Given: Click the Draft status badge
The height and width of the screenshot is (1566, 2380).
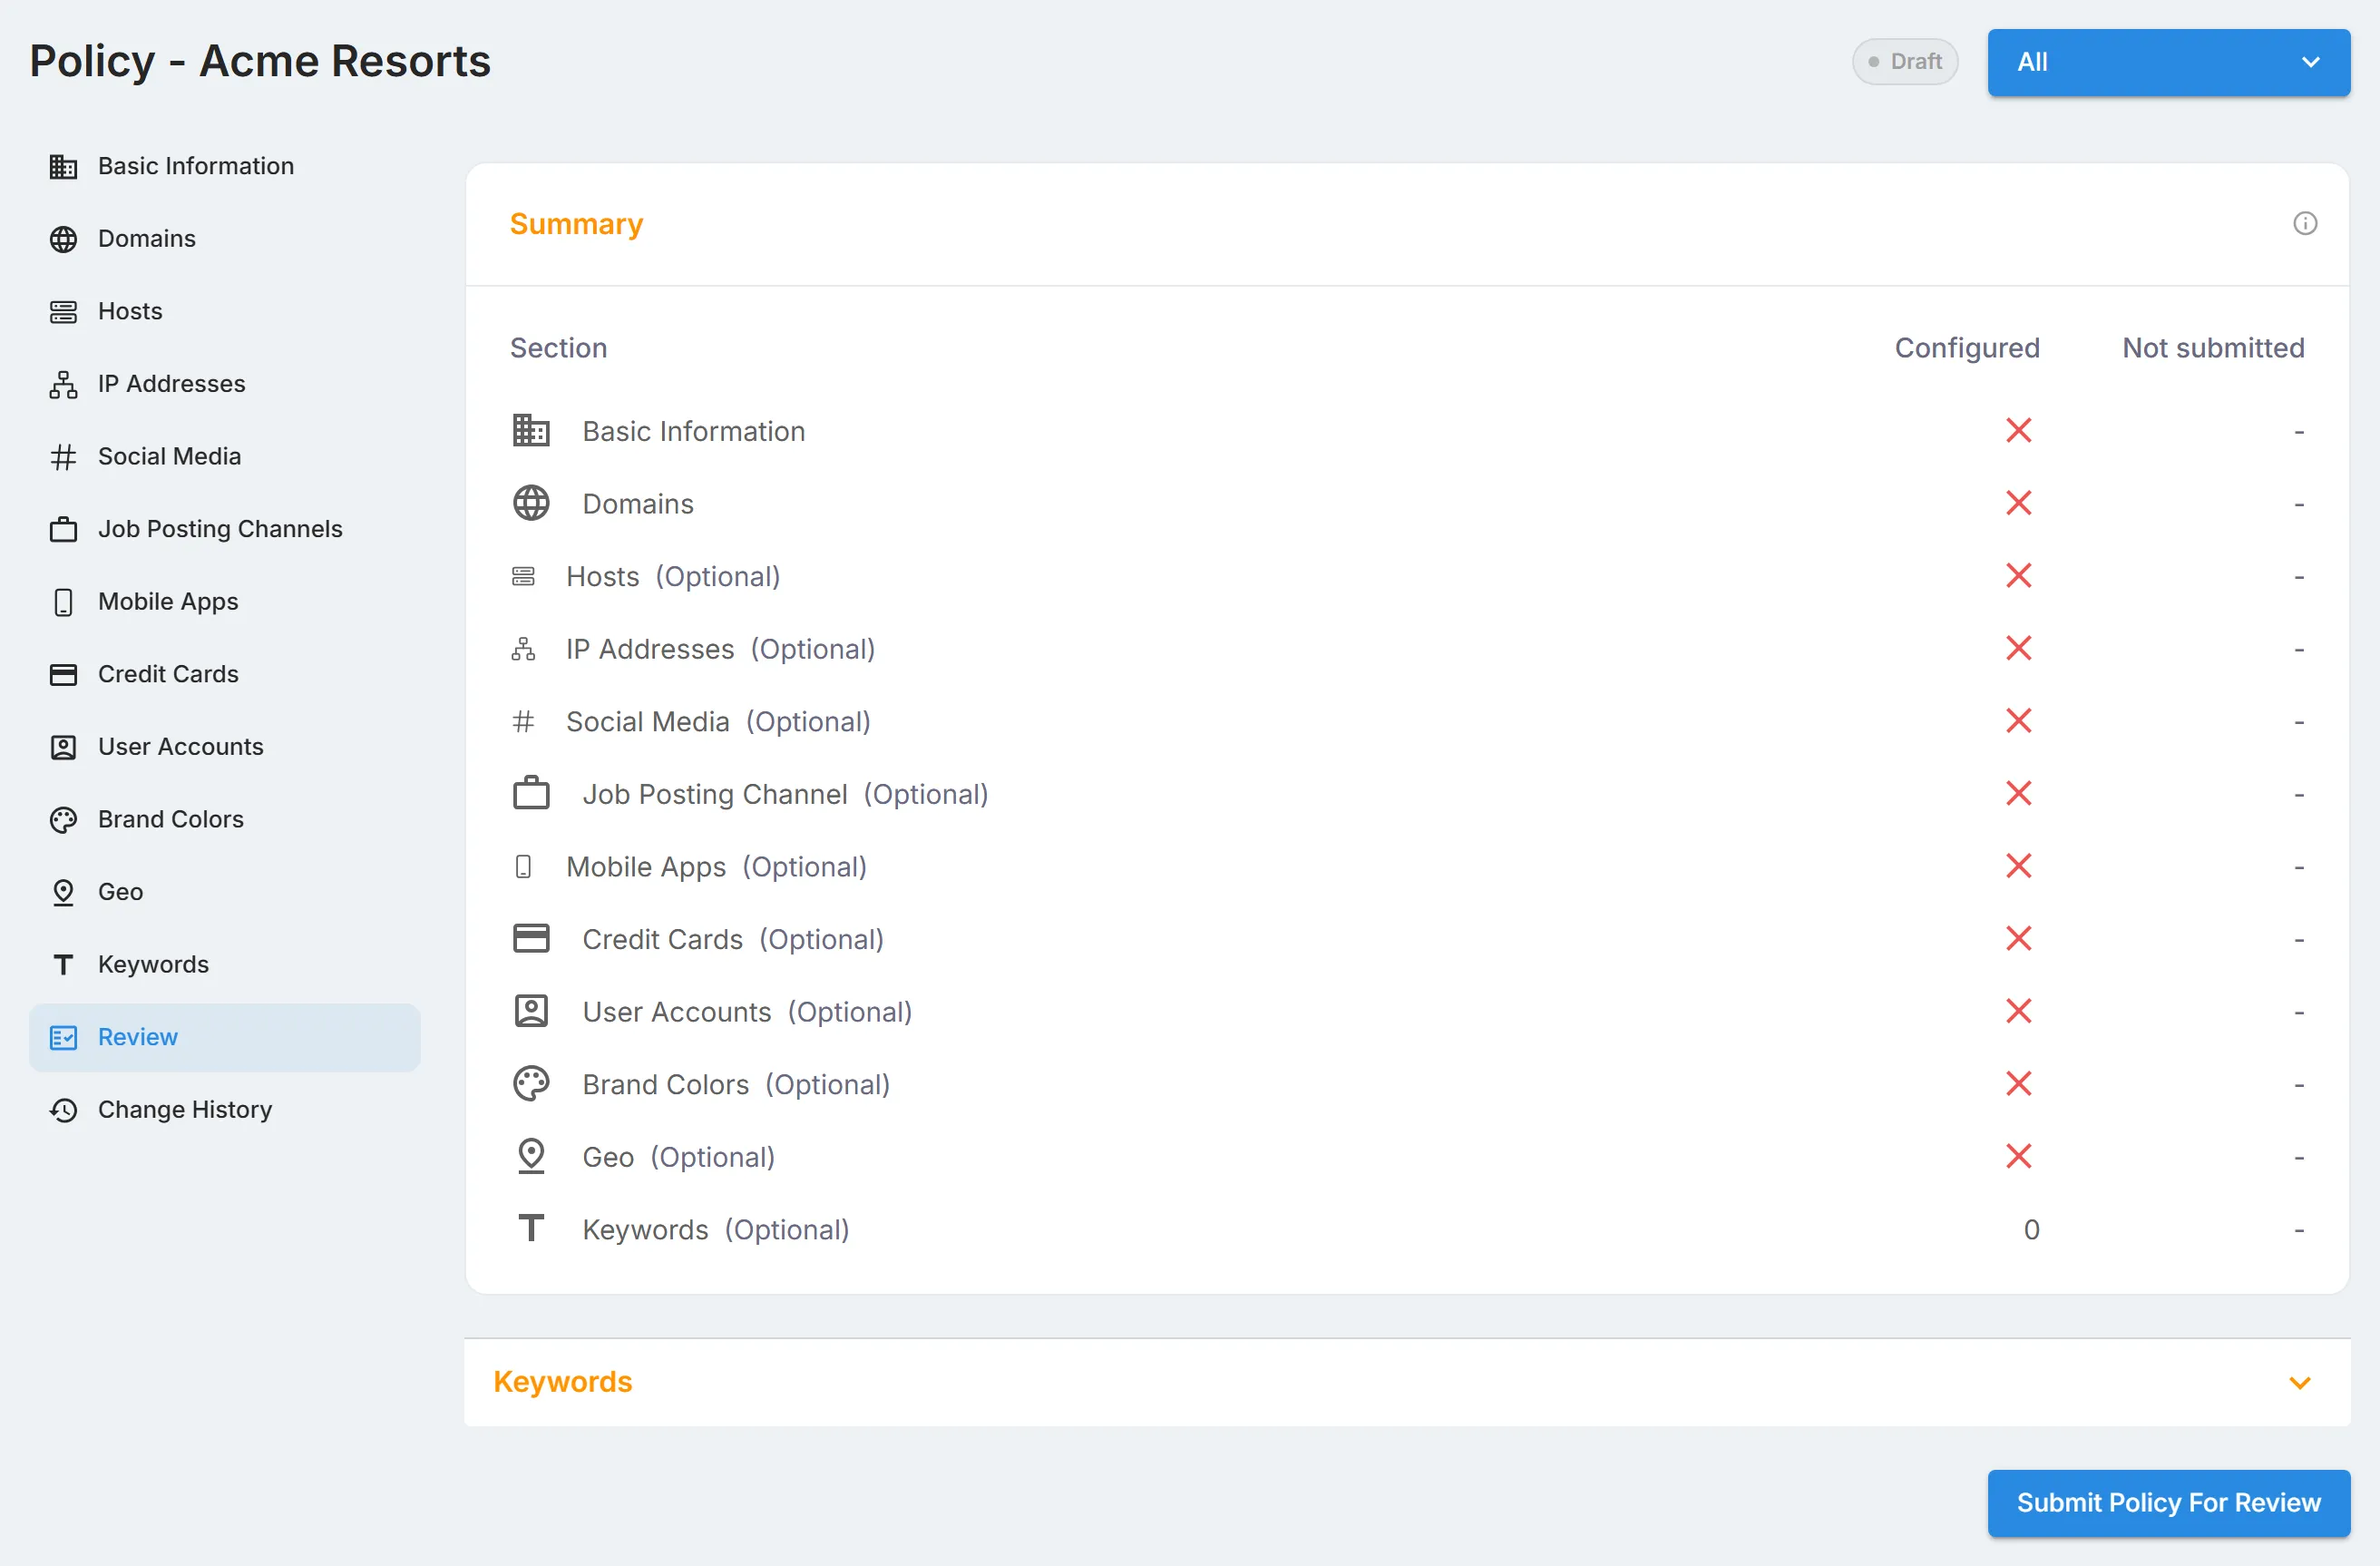Looking at the screenshot, I should pos(1905,62).
